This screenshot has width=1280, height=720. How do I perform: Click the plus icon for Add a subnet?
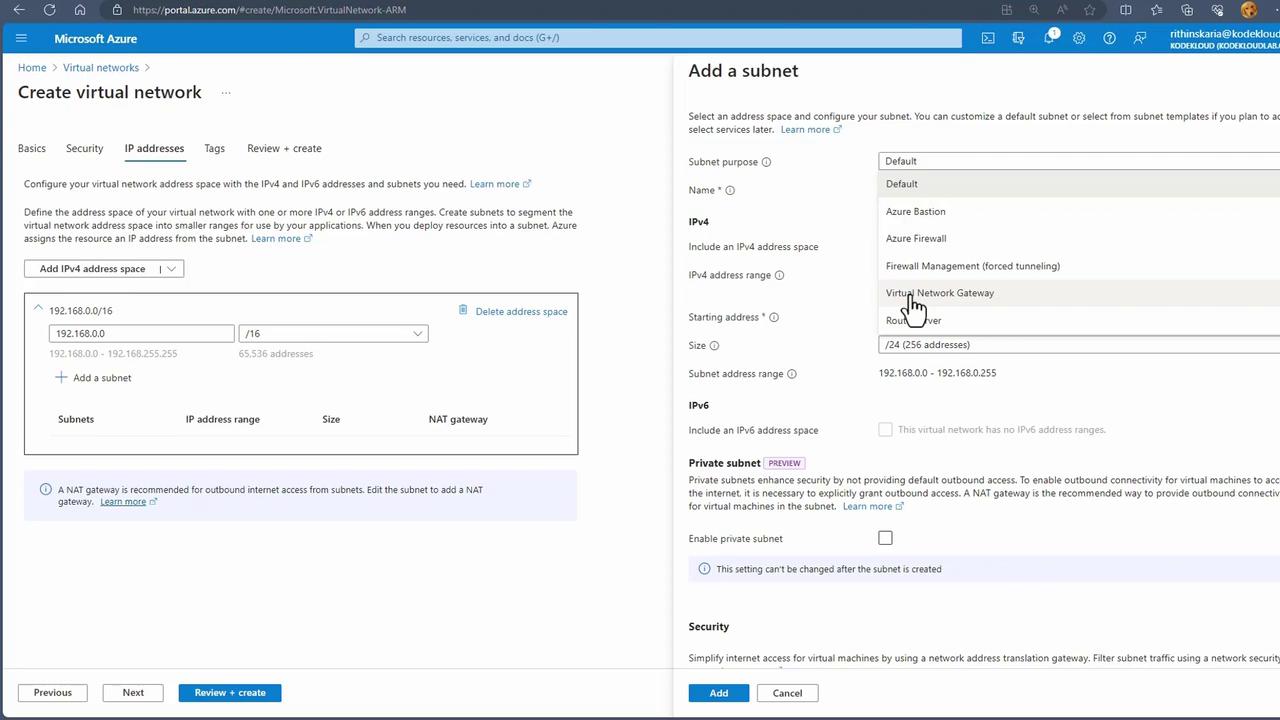pos(61,377)
